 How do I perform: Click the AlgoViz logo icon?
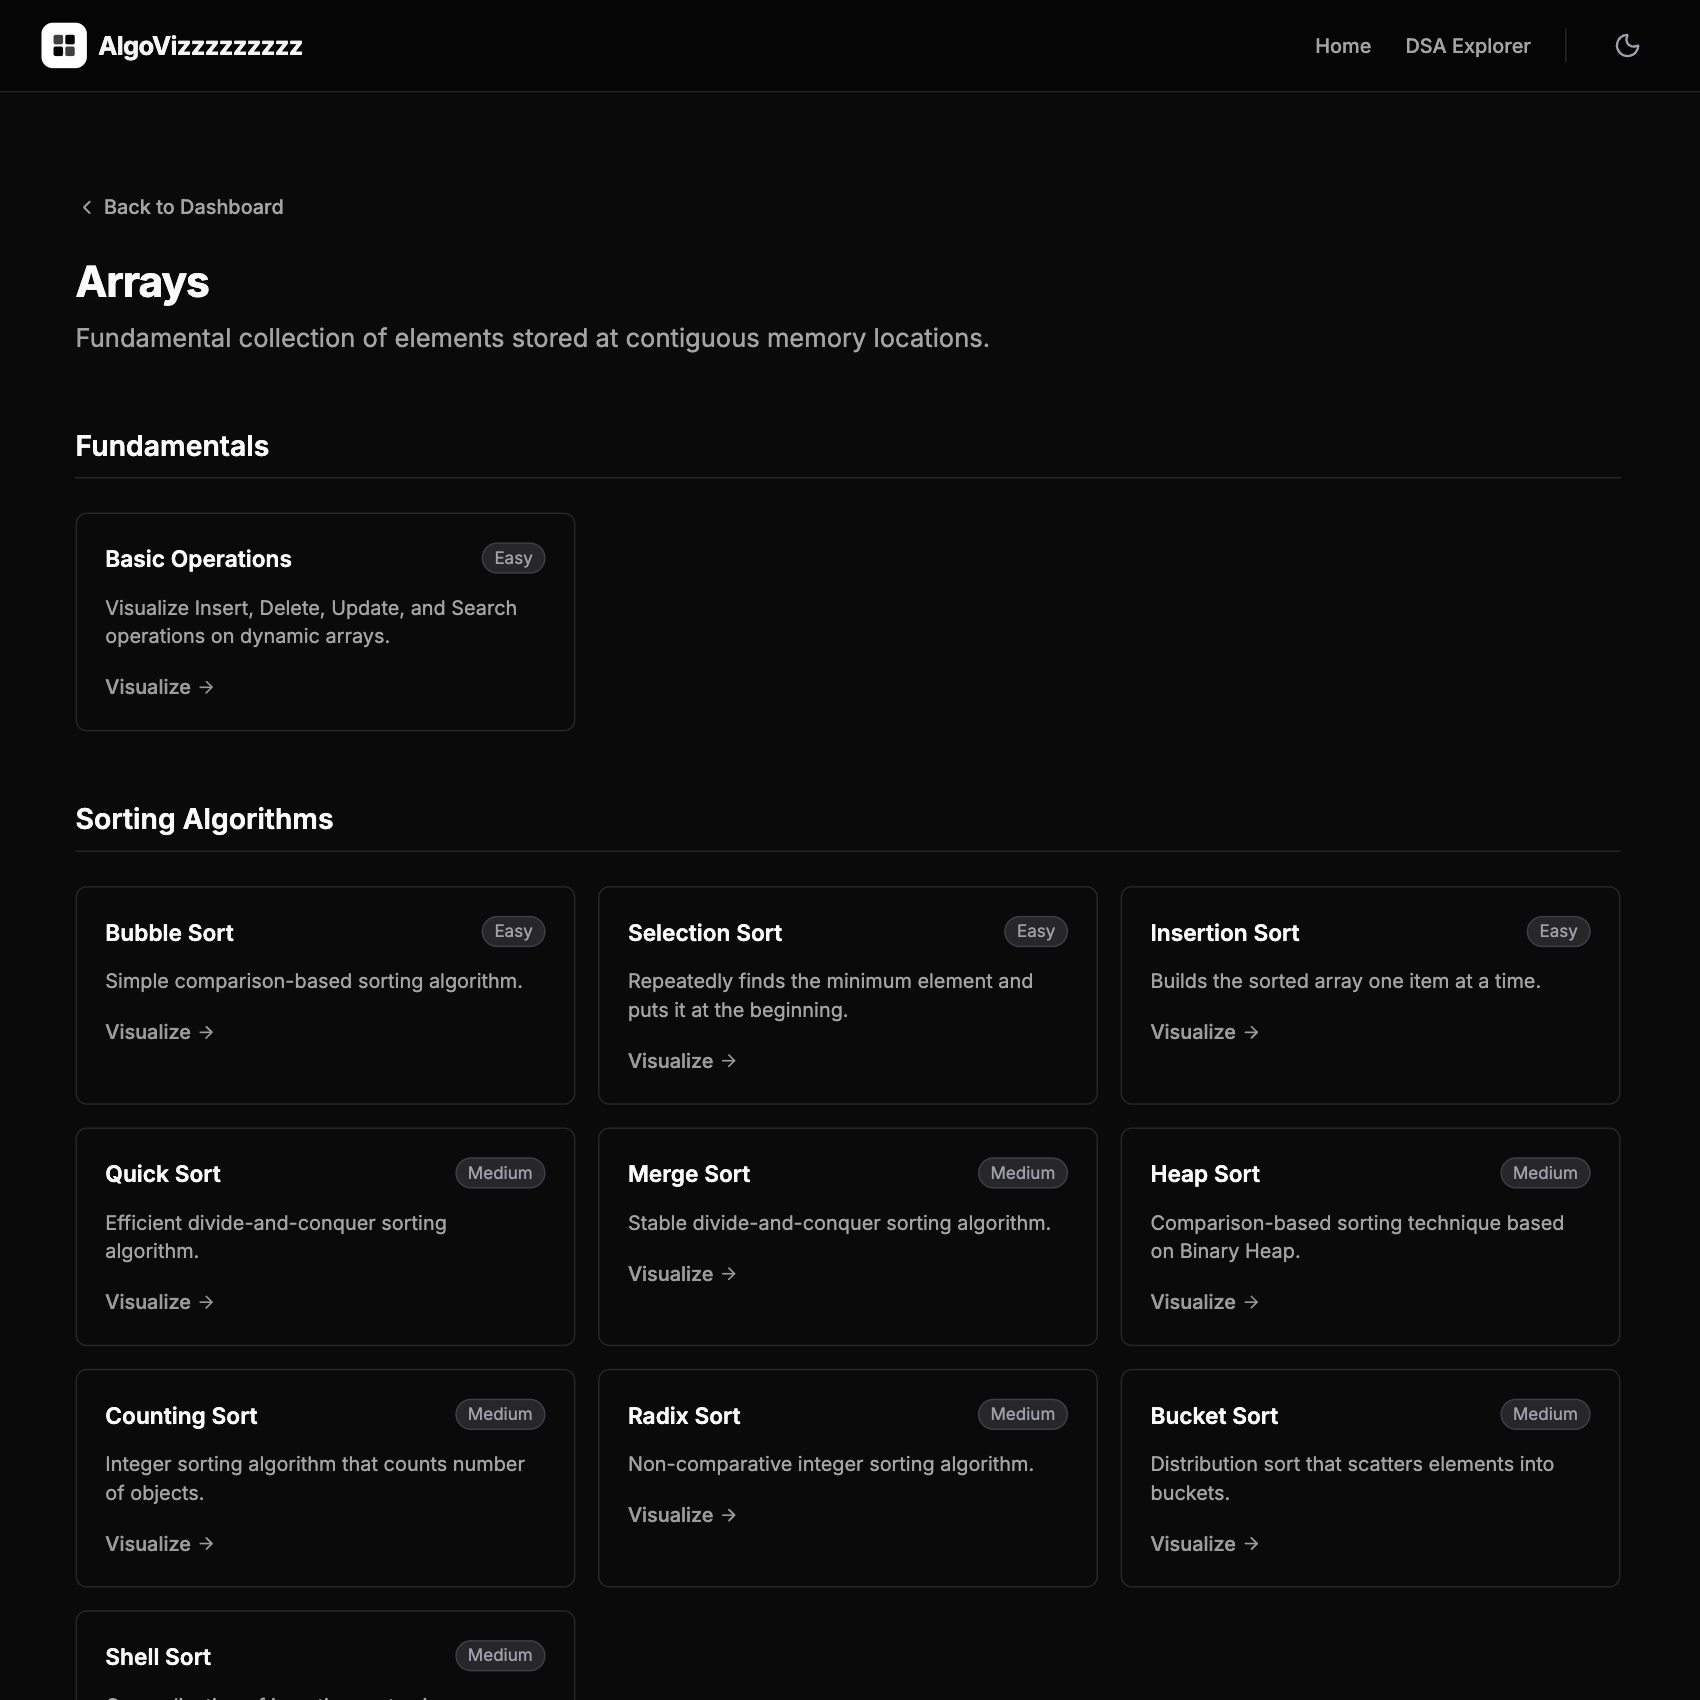[x=64, y=46]
